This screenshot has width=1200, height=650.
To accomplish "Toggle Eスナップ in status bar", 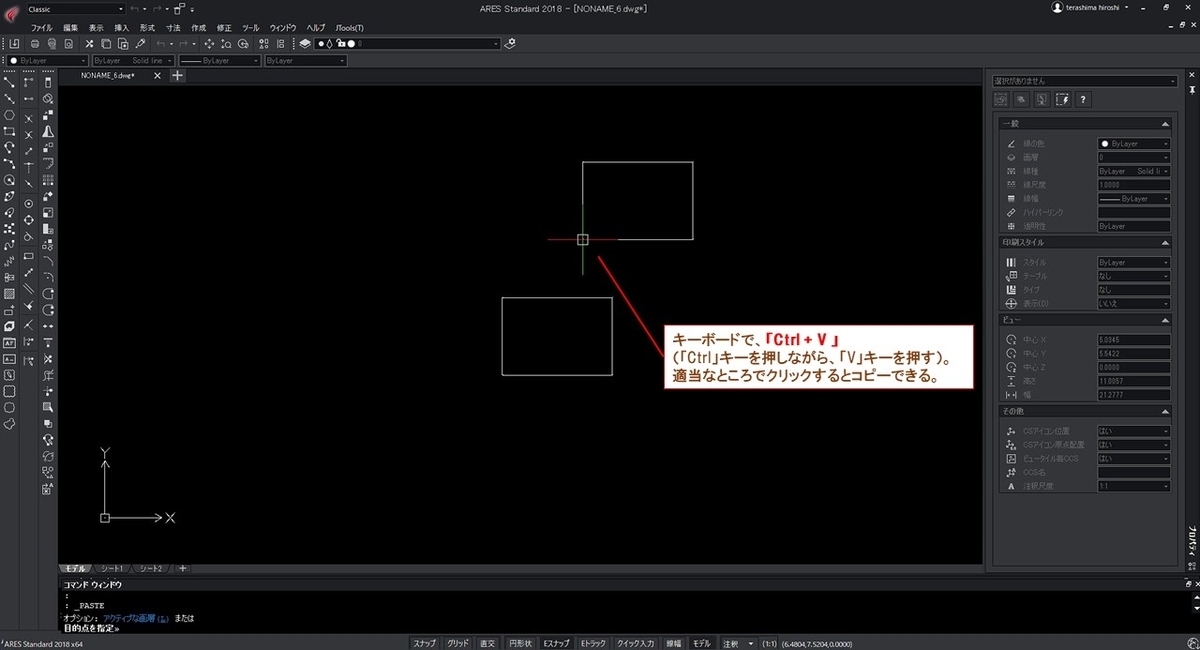I will (556, 644).
